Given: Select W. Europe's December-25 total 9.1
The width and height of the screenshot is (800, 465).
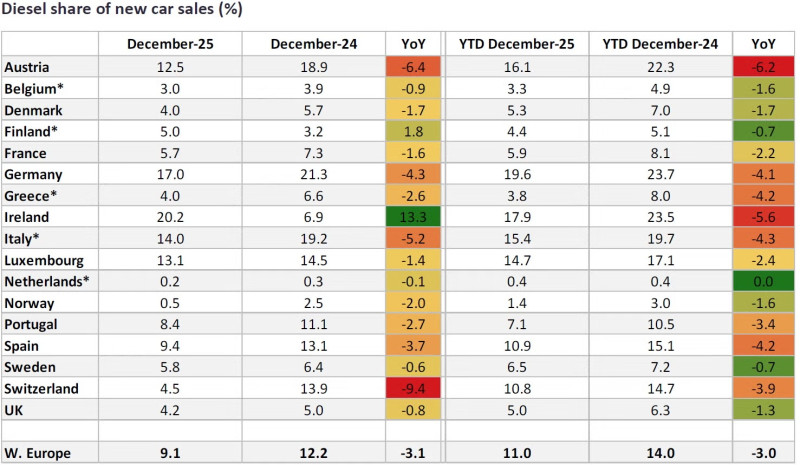Looking at the screenshot, I should tap(170, 453).
